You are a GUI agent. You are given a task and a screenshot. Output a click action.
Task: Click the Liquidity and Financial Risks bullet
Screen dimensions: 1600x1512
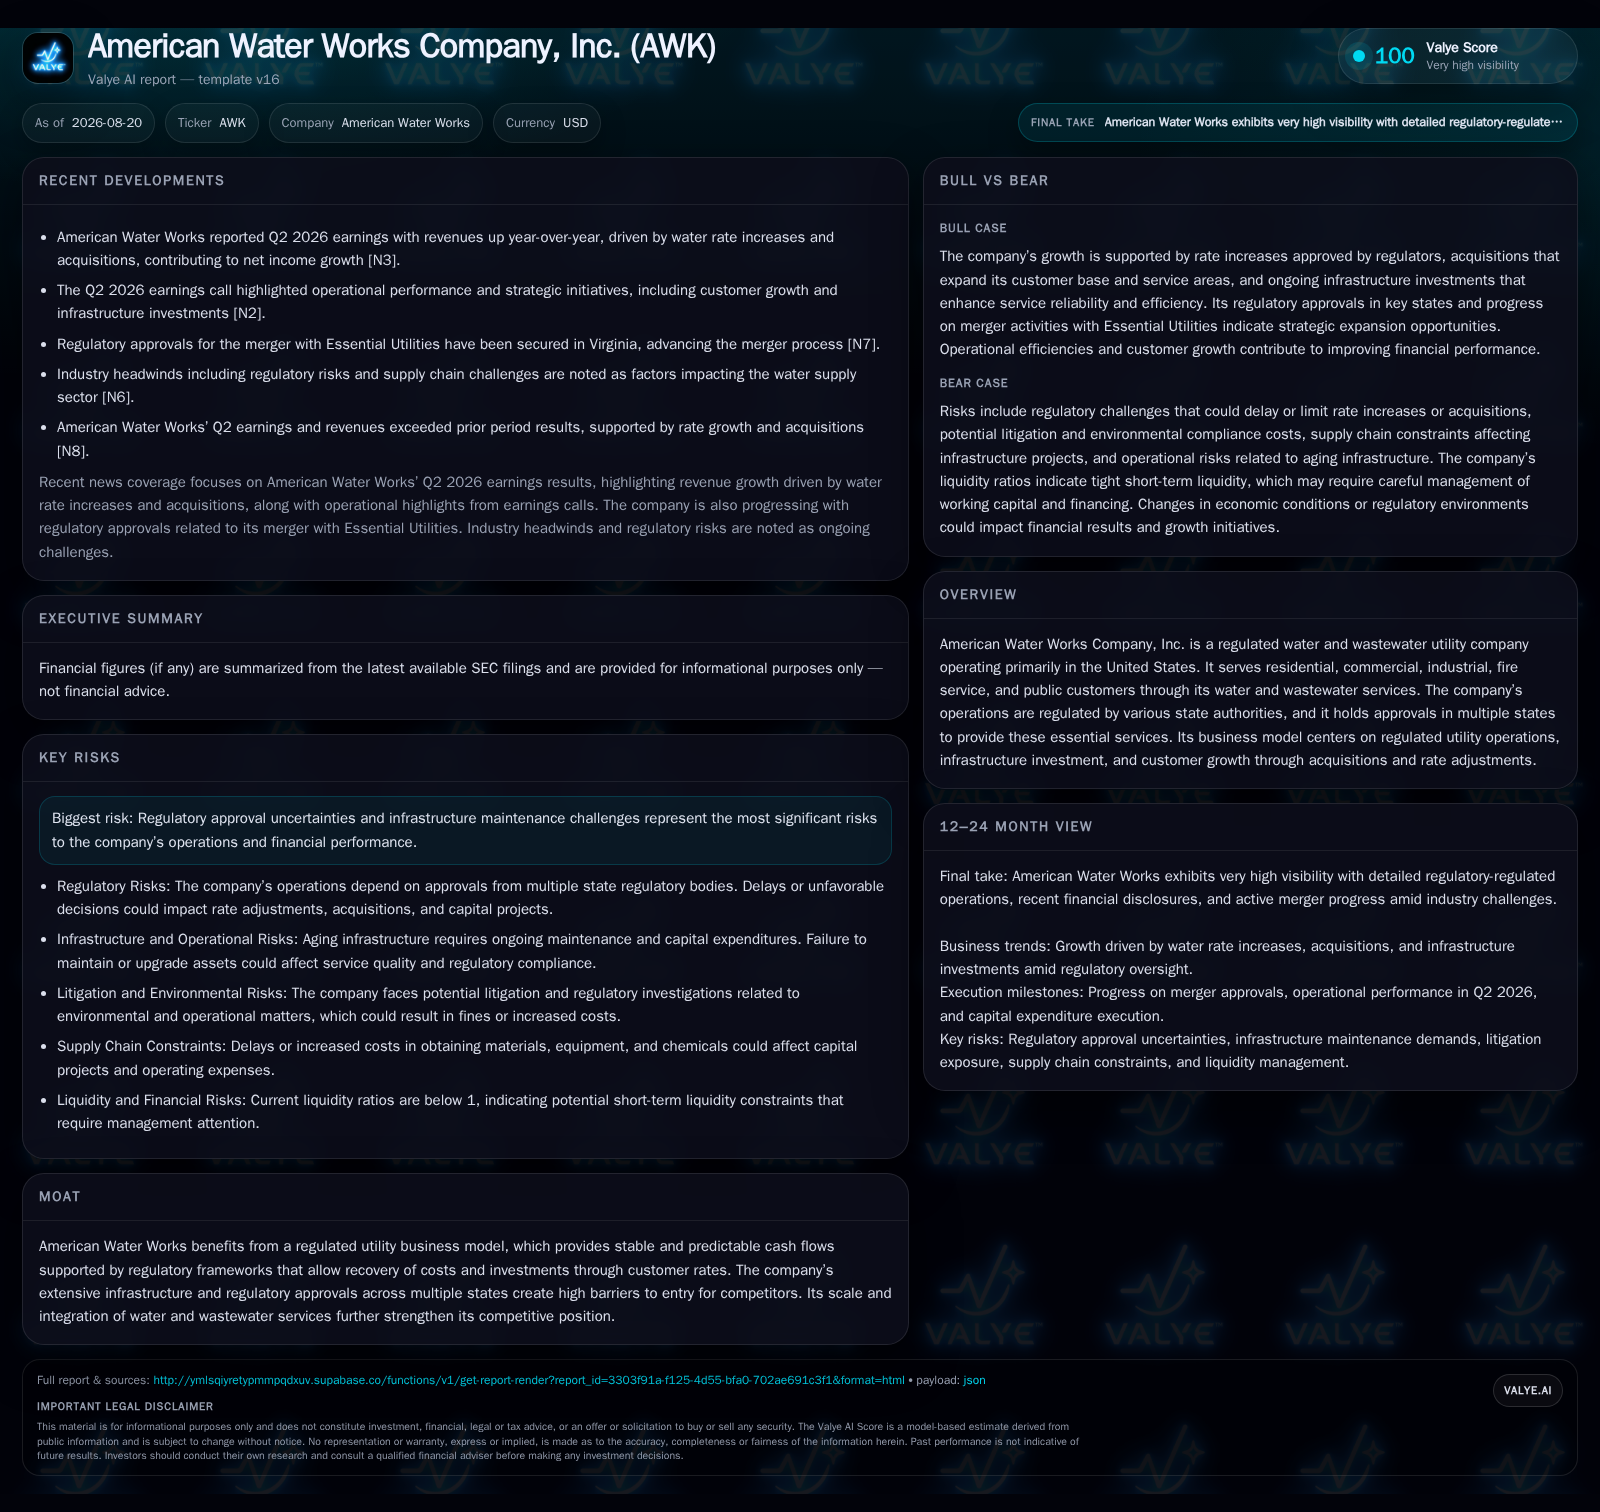450,1112
